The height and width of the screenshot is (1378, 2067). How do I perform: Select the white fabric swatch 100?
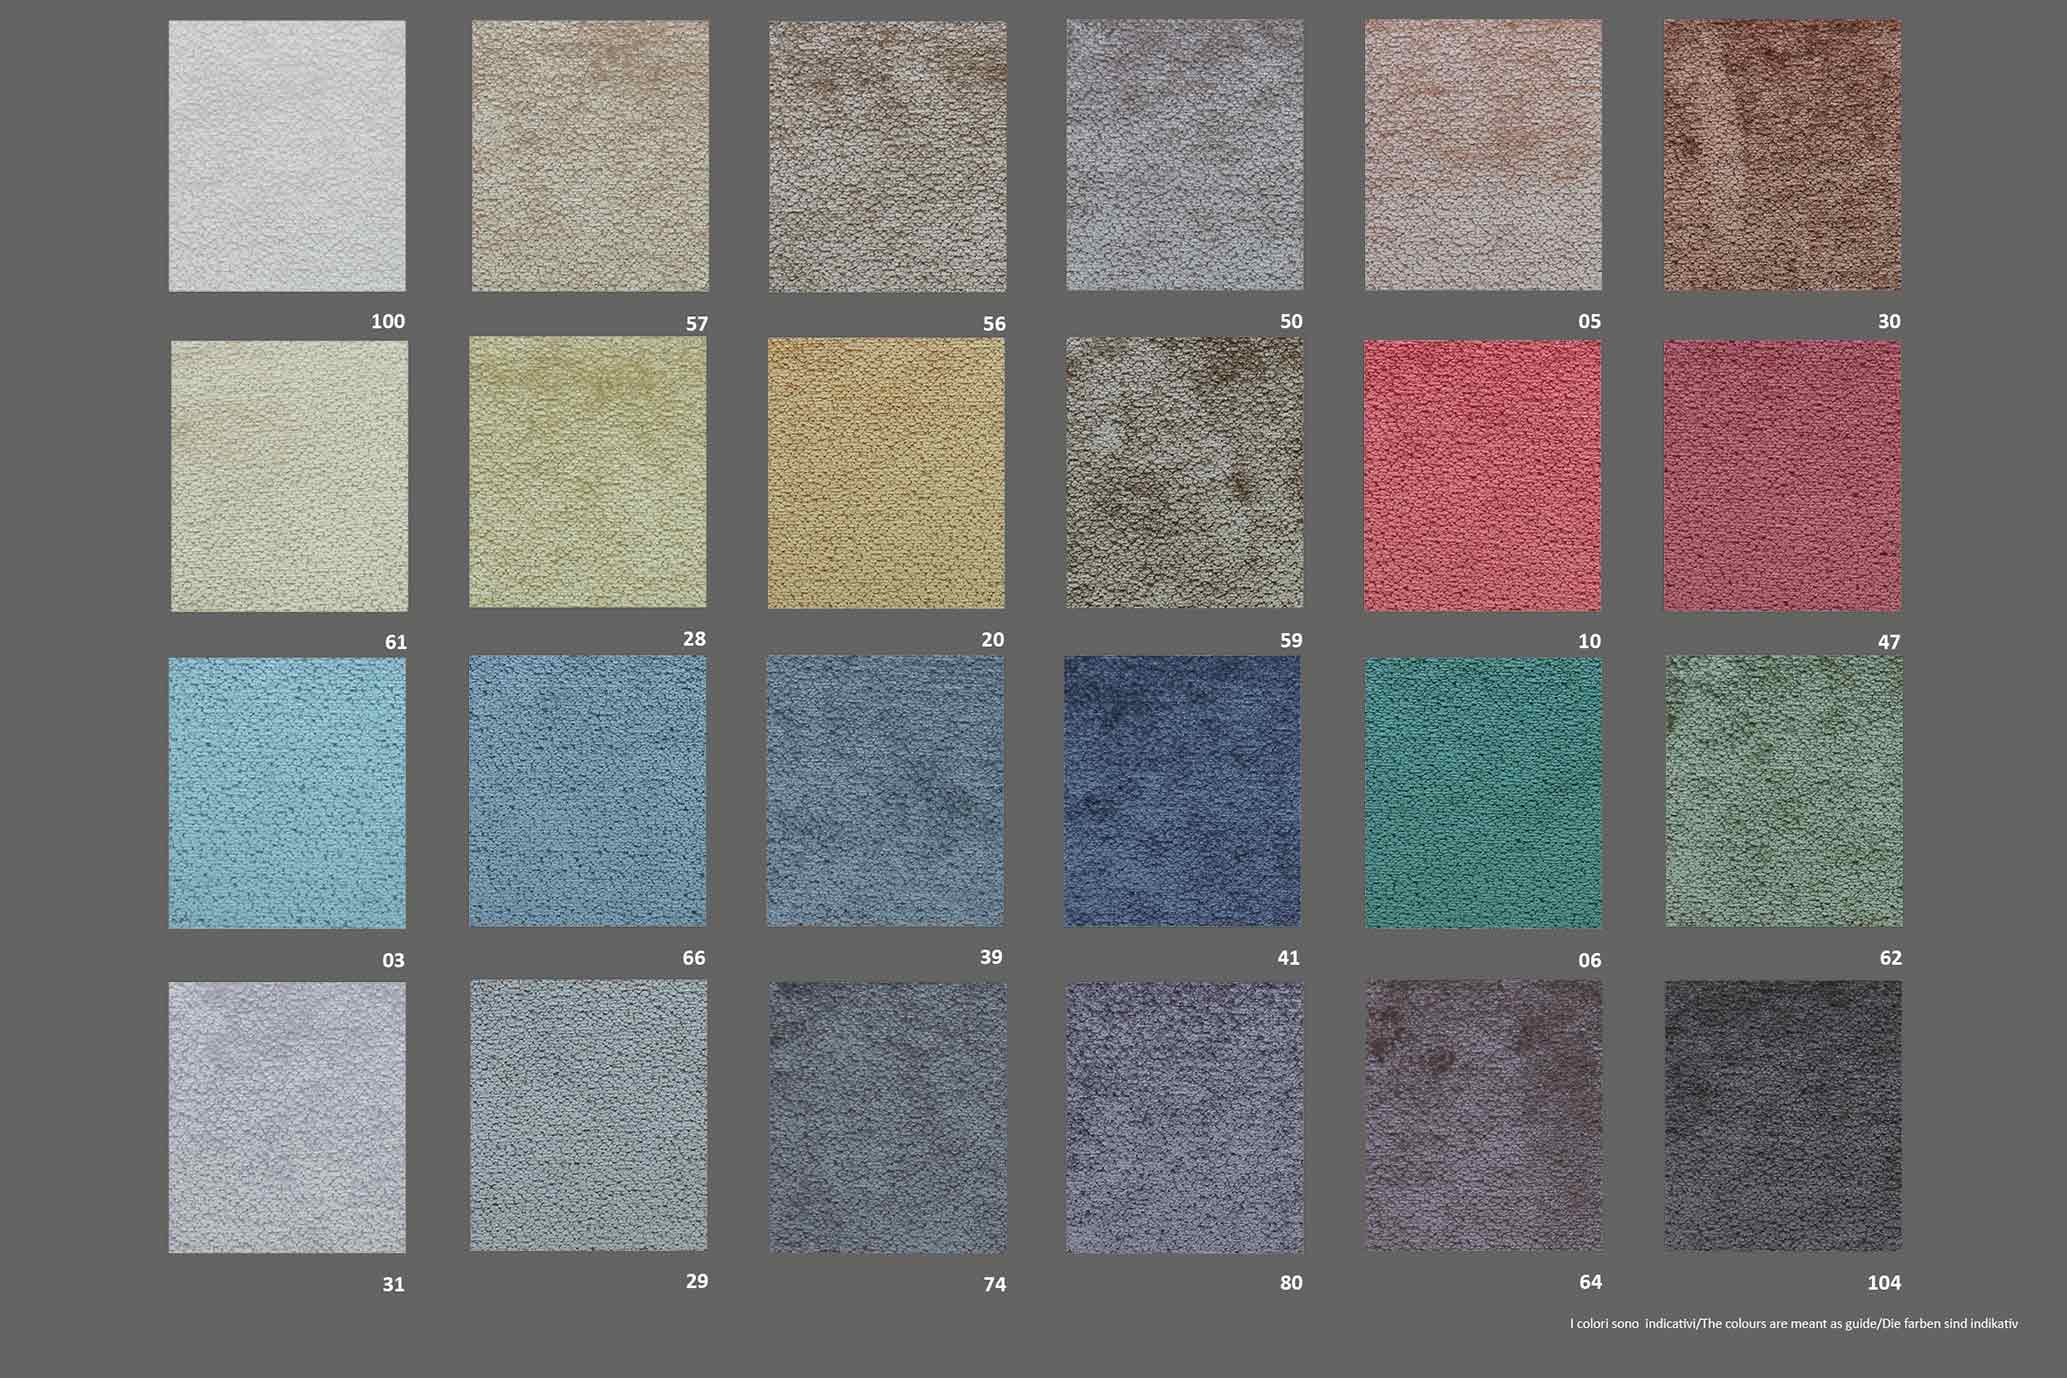(x=287, y=156)
